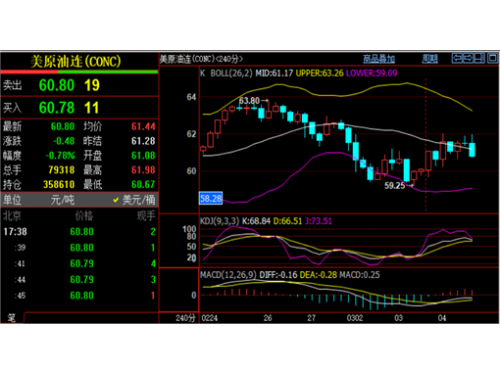Select the 美元/桶 unit option
The width and height of the screenshot is (500, 375).
point(134,200)
